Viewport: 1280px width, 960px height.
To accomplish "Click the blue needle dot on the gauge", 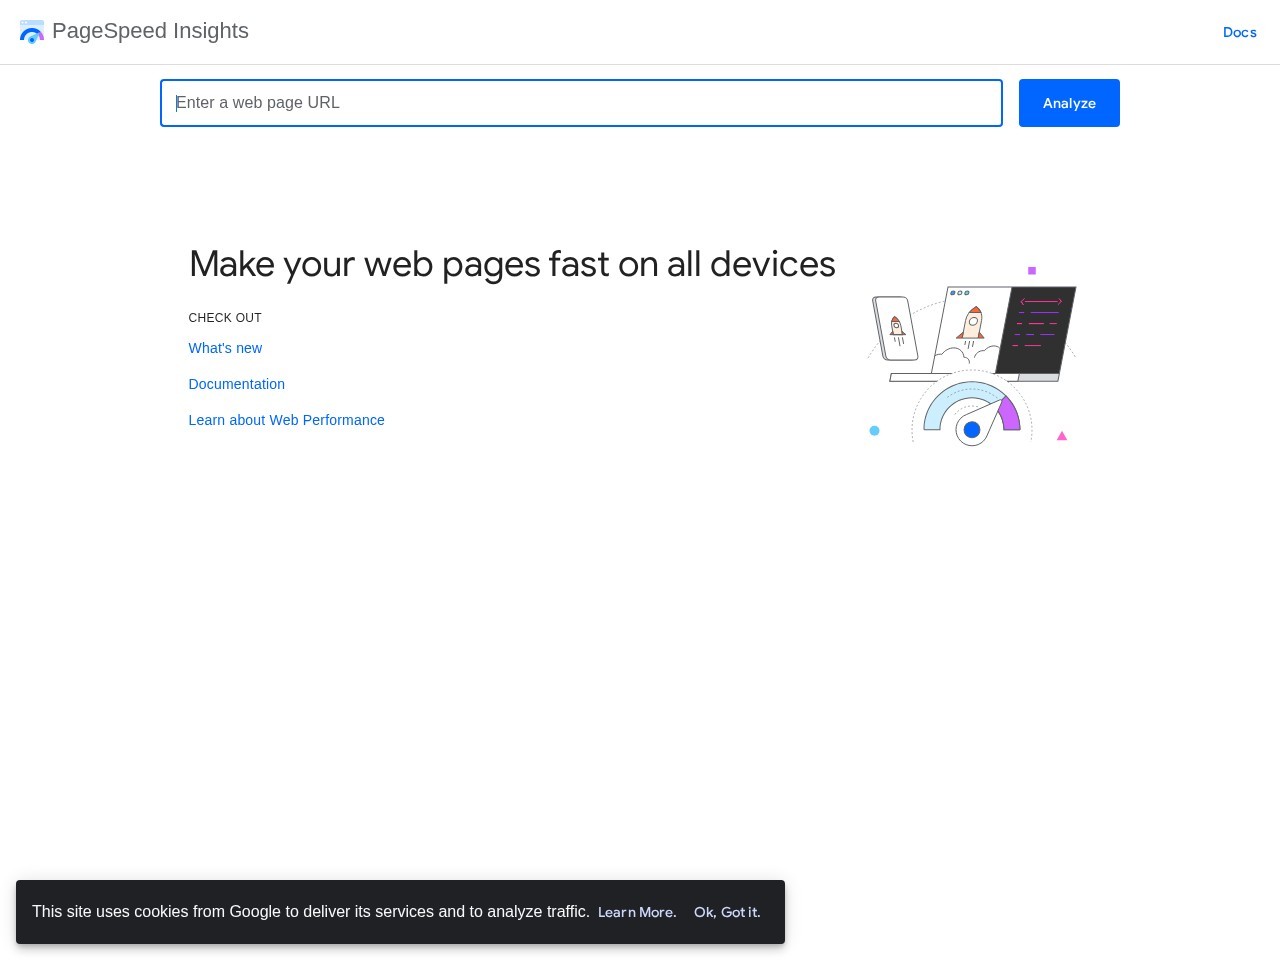I will point(971,430).
